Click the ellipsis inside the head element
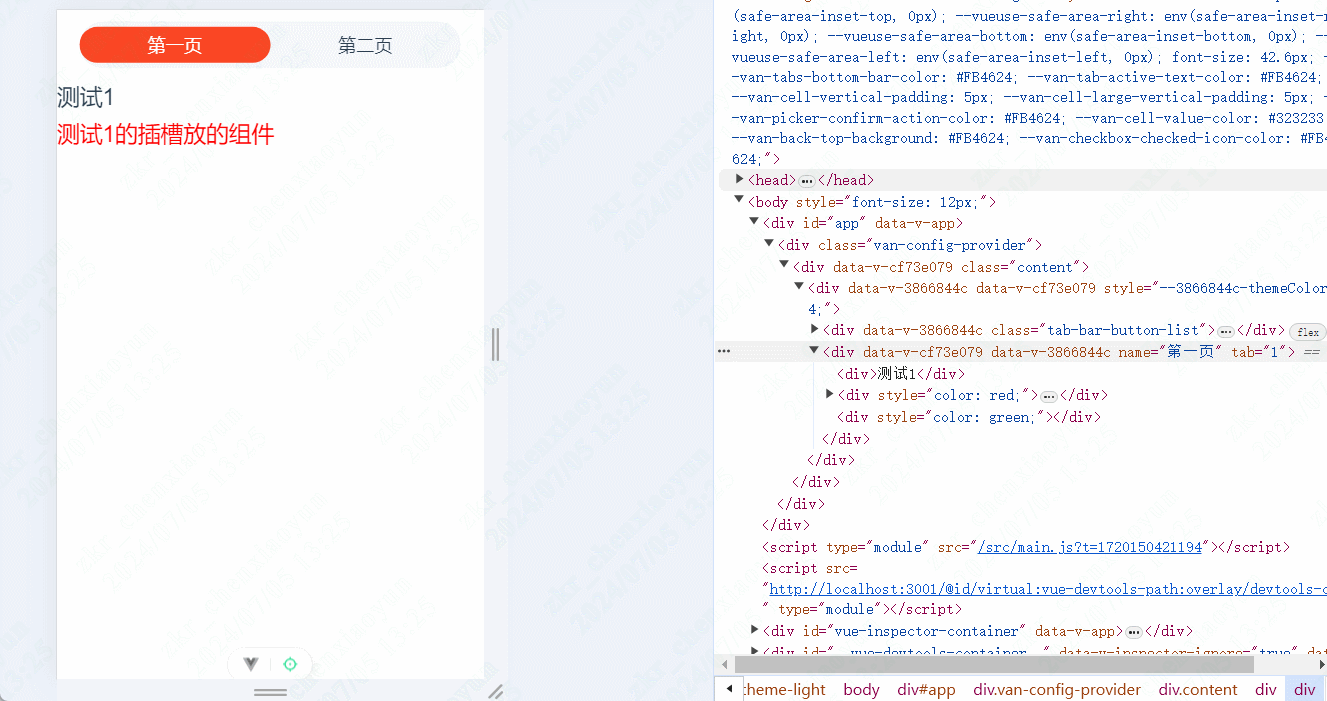This screenshot has height=701, width=1327. tap(807, 181)
